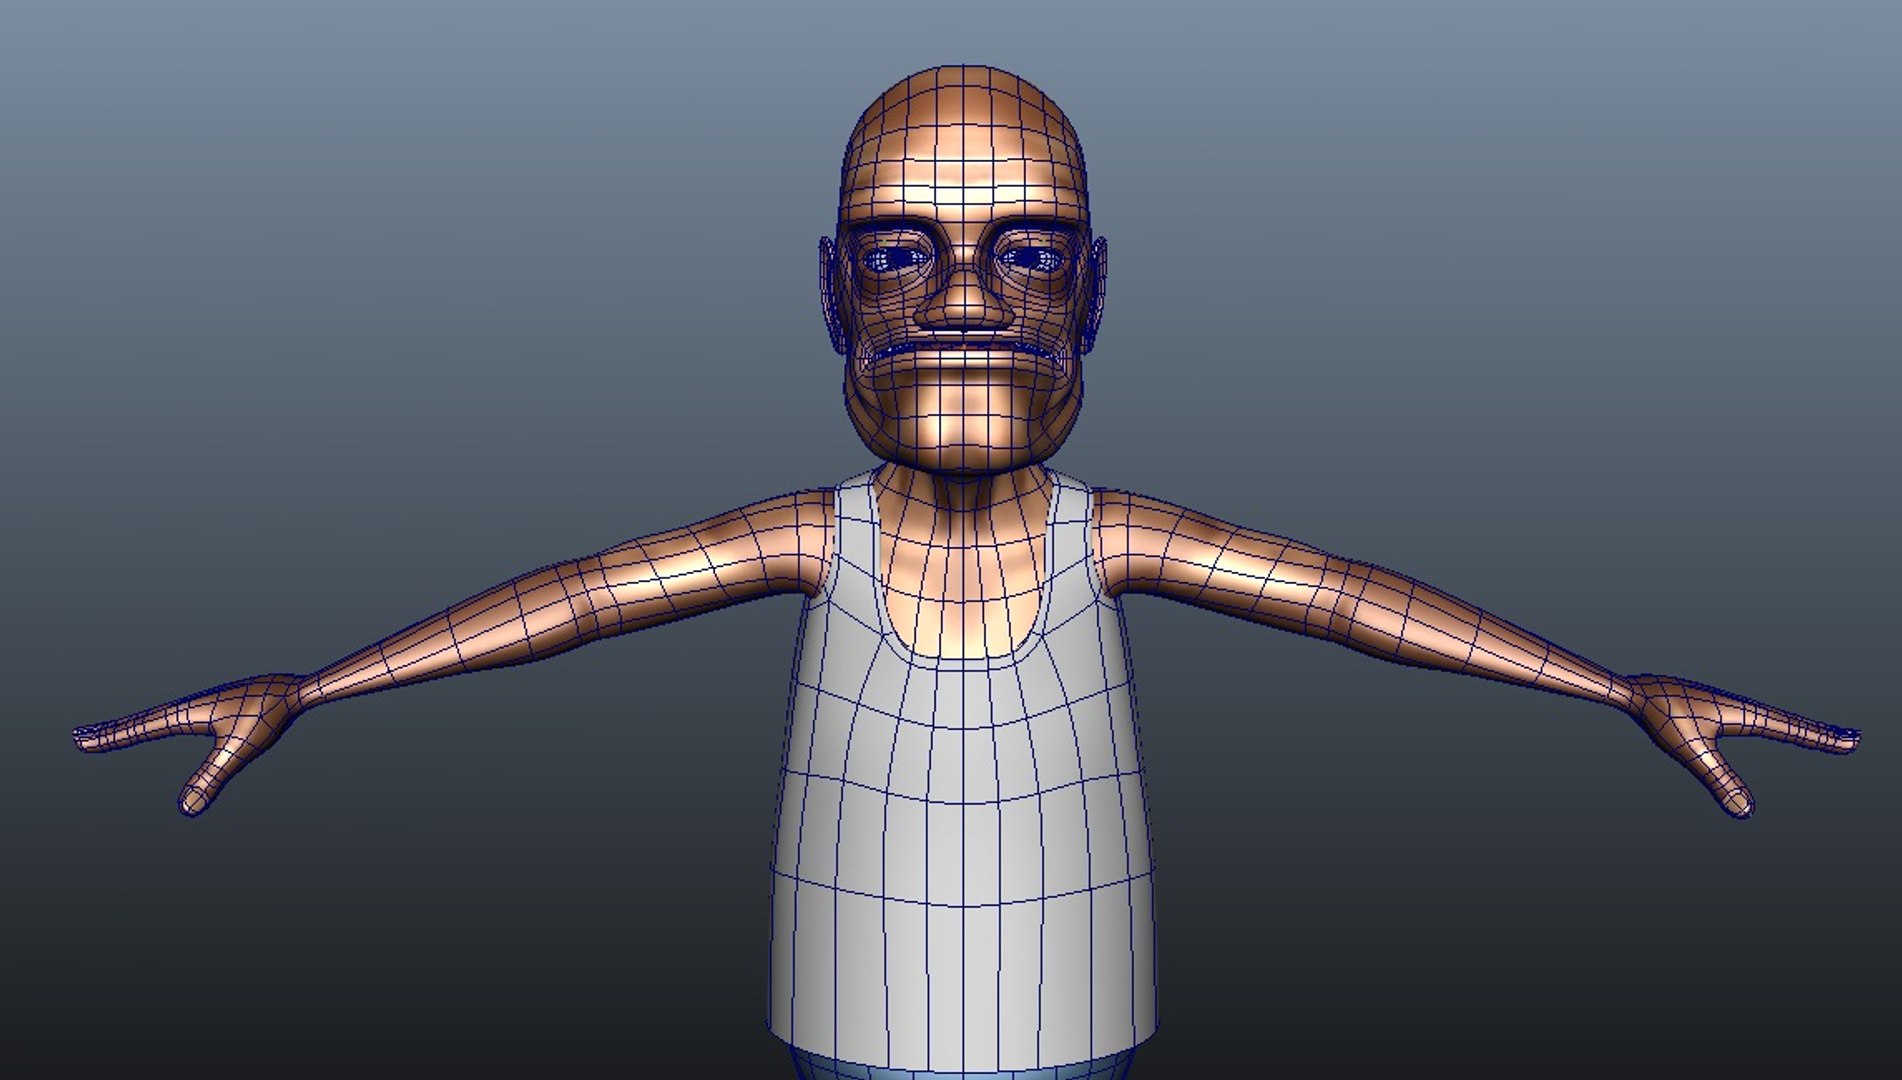The height and width of the screenshot is (1080, 1902).
Task: Select the hand on the viewer's right
Action: click(x=1743, y=744)
